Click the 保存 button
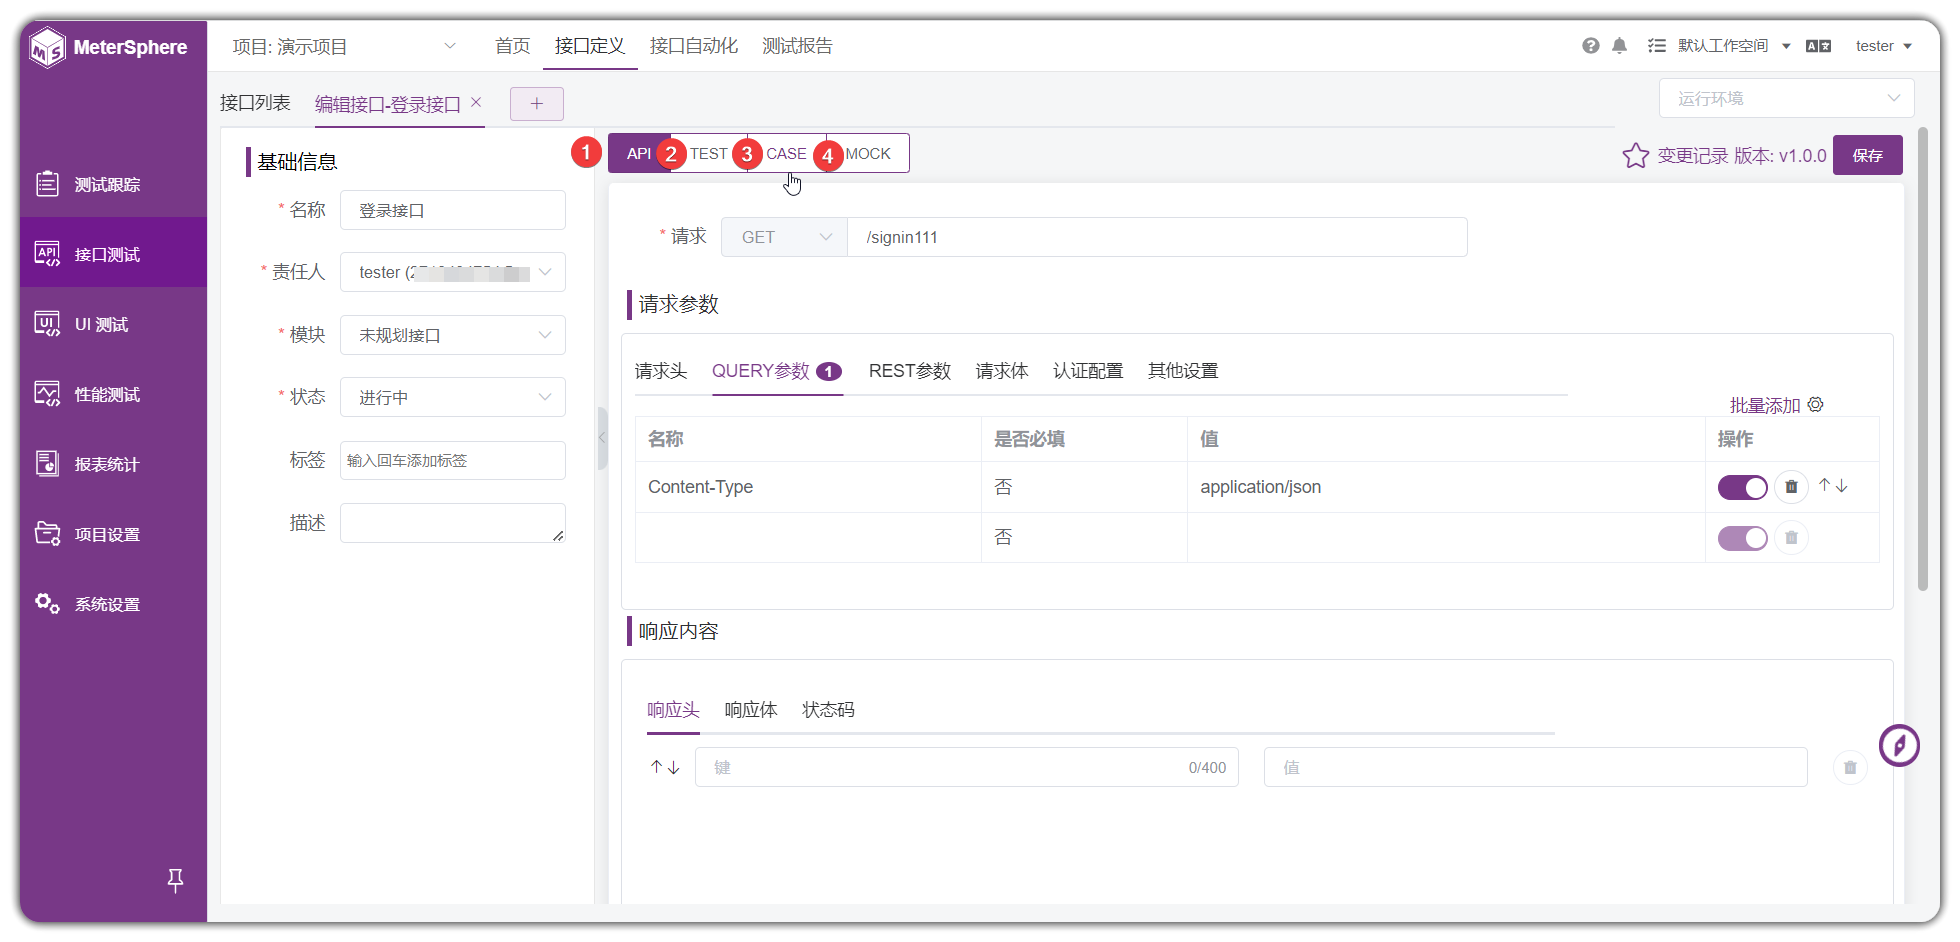This screenshot has width=1960, height=942. coord(1867,155)
